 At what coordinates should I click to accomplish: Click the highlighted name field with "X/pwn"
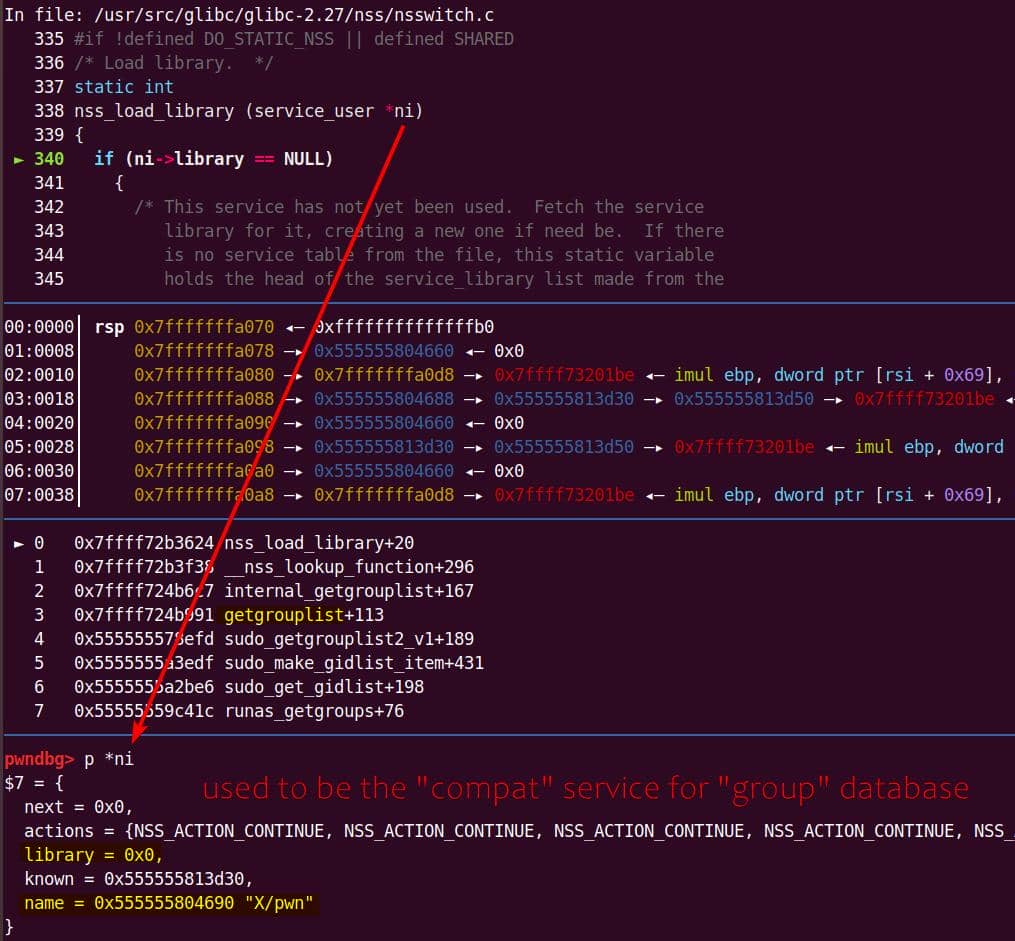pos(168,902)
